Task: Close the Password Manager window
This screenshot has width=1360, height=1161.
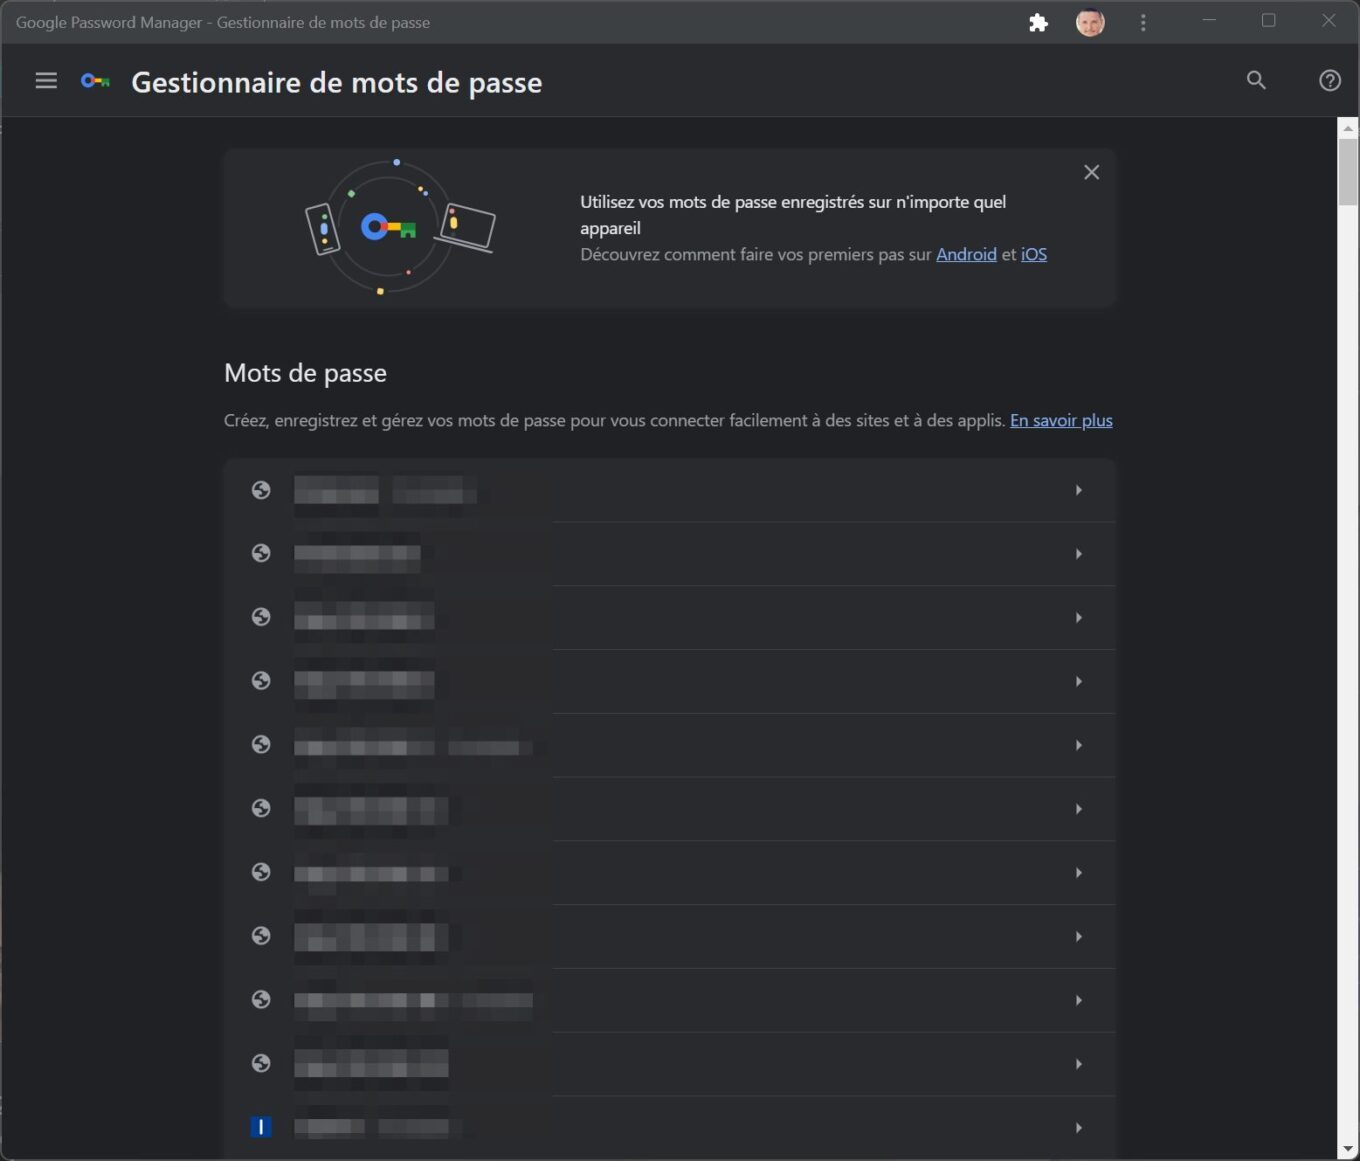Action: [1328, 21]
